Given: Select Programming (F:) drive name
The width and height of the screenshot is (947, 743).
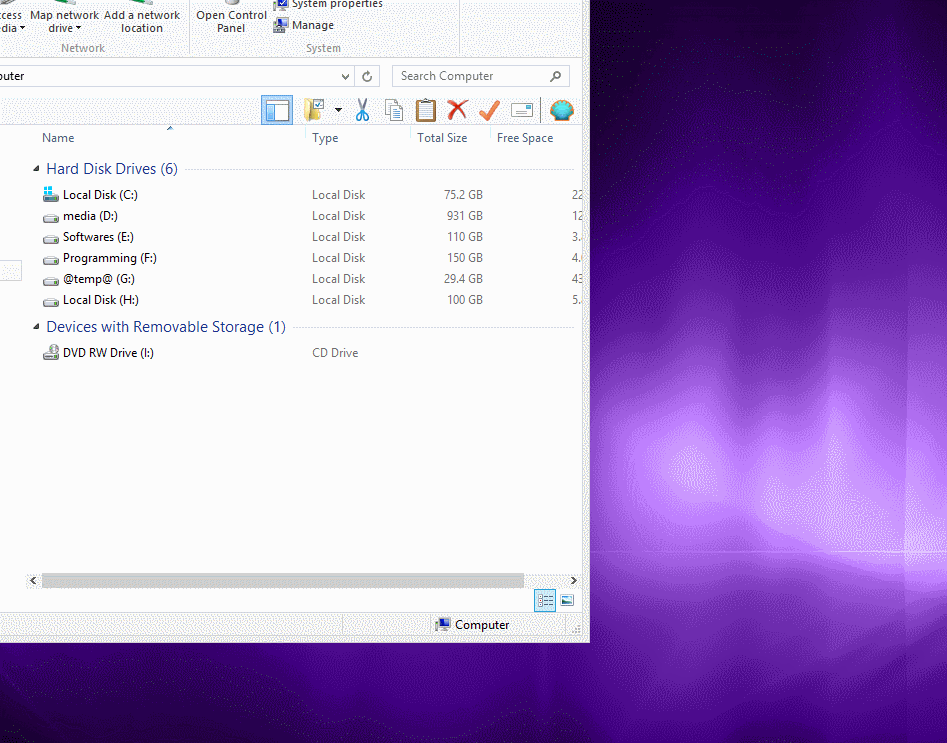Looking at the screenshot, I should pos(110,258).
